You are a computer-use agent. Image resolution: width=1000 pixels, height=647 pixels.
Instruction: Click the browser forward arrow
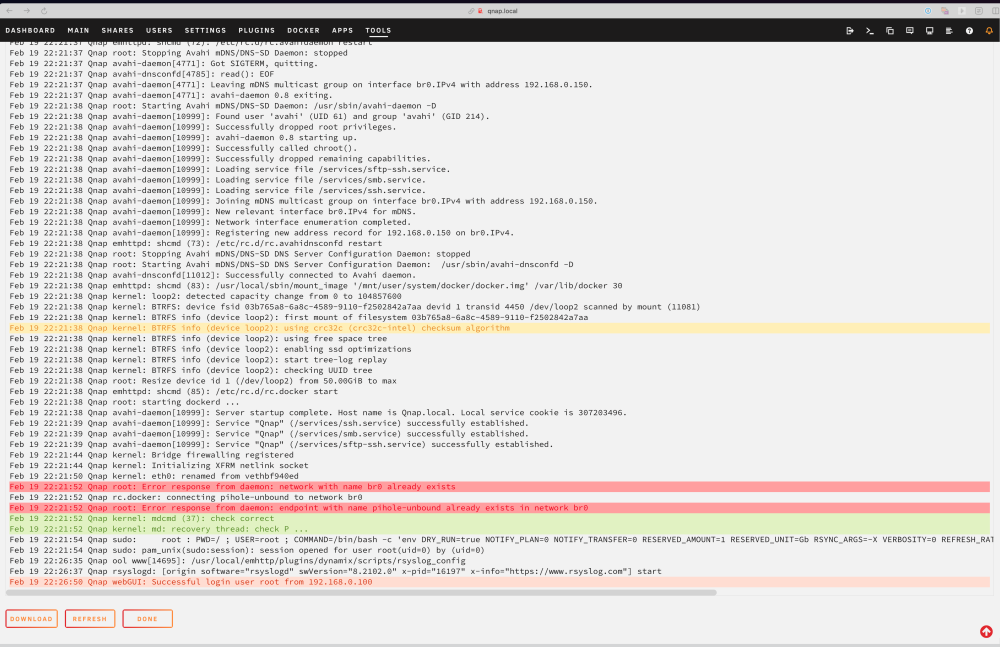pyautogui.click(x=27, y=11)
